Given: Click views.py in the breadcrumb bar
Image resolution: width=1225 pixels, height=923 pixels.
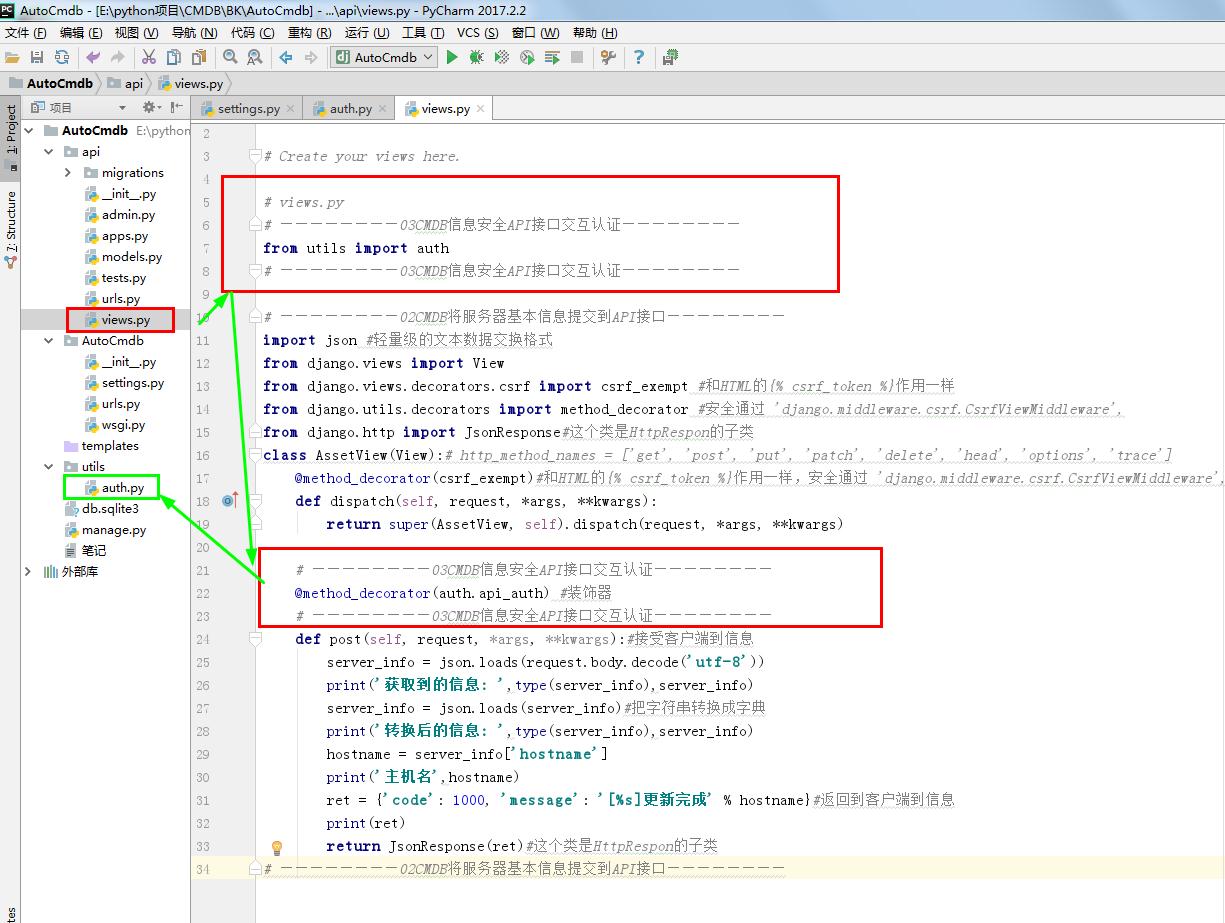Looking at the screenshot, I should point(190,84).
